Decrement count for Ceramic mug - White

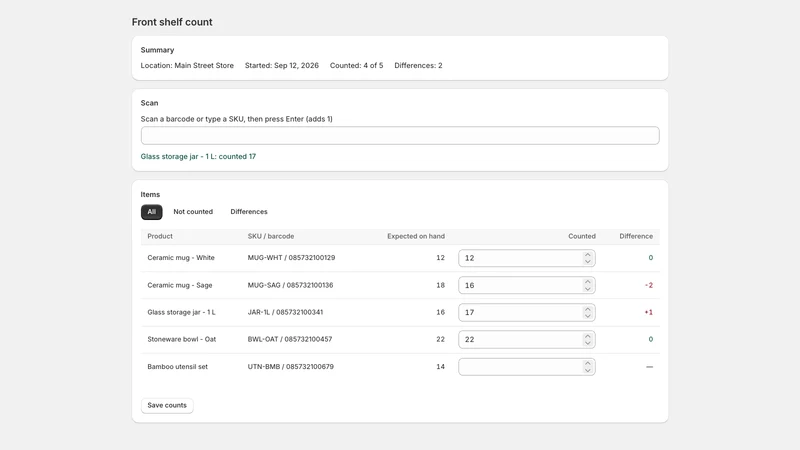tap(588, 262)
